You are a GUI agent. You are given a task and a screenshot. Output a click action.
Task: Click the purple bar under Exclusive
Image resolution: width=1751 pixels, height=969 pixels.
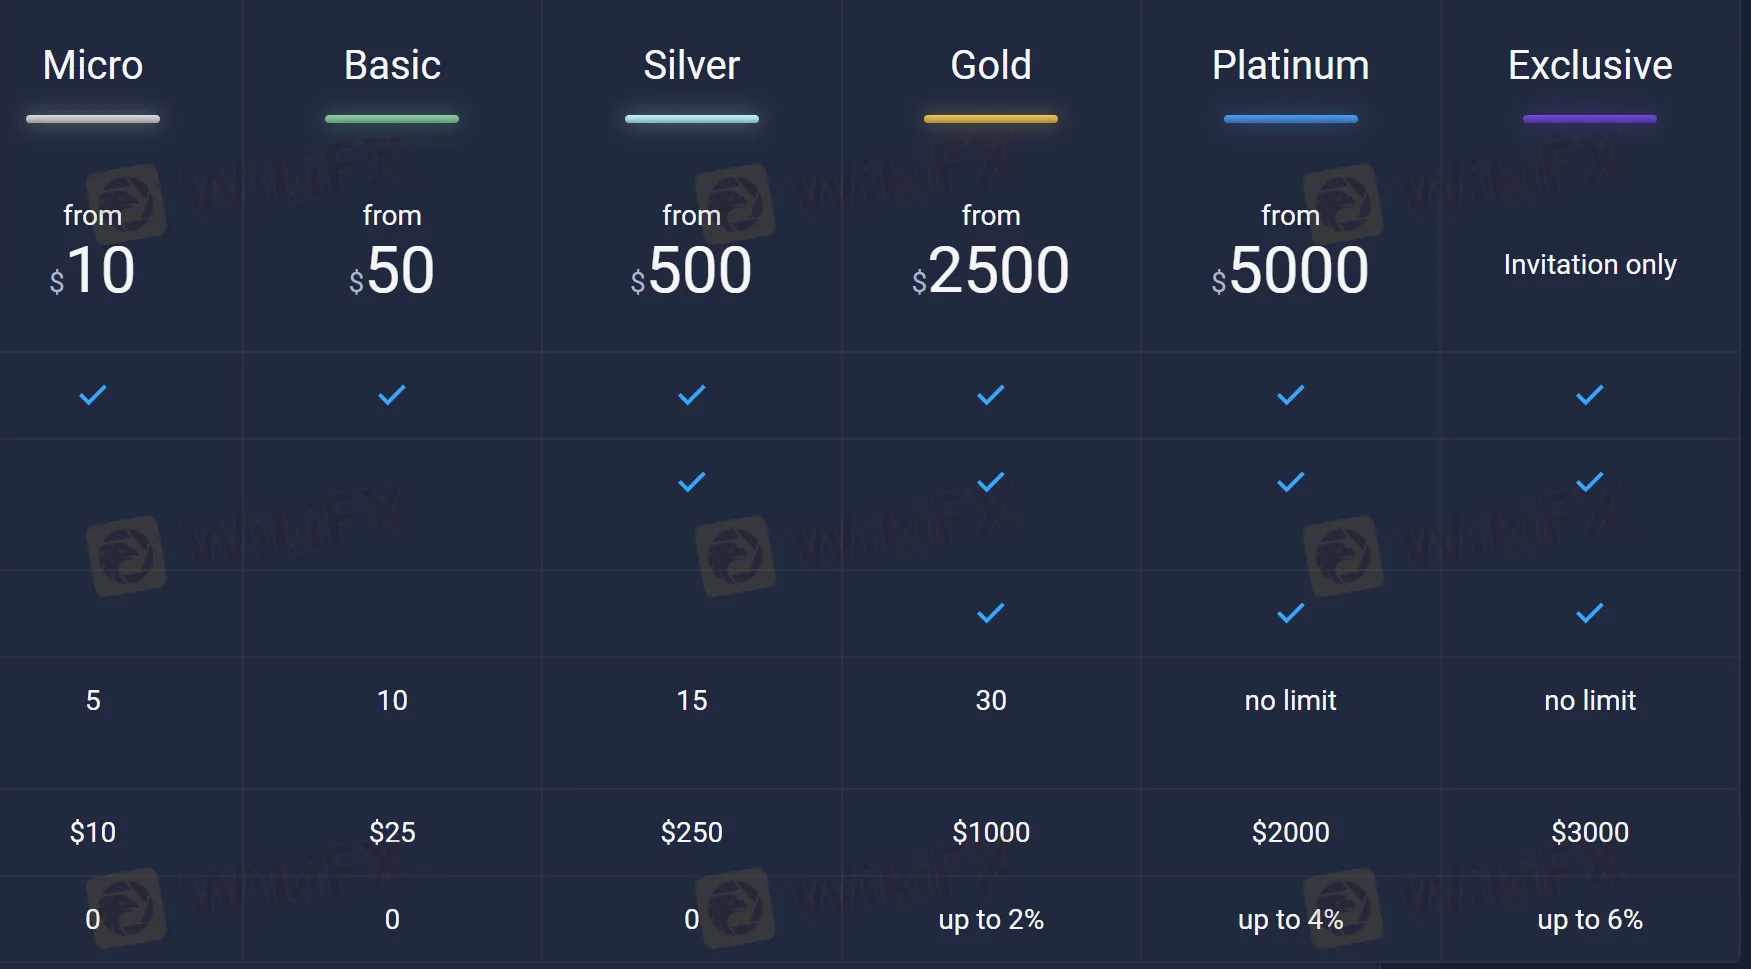tap(1590, 119)
